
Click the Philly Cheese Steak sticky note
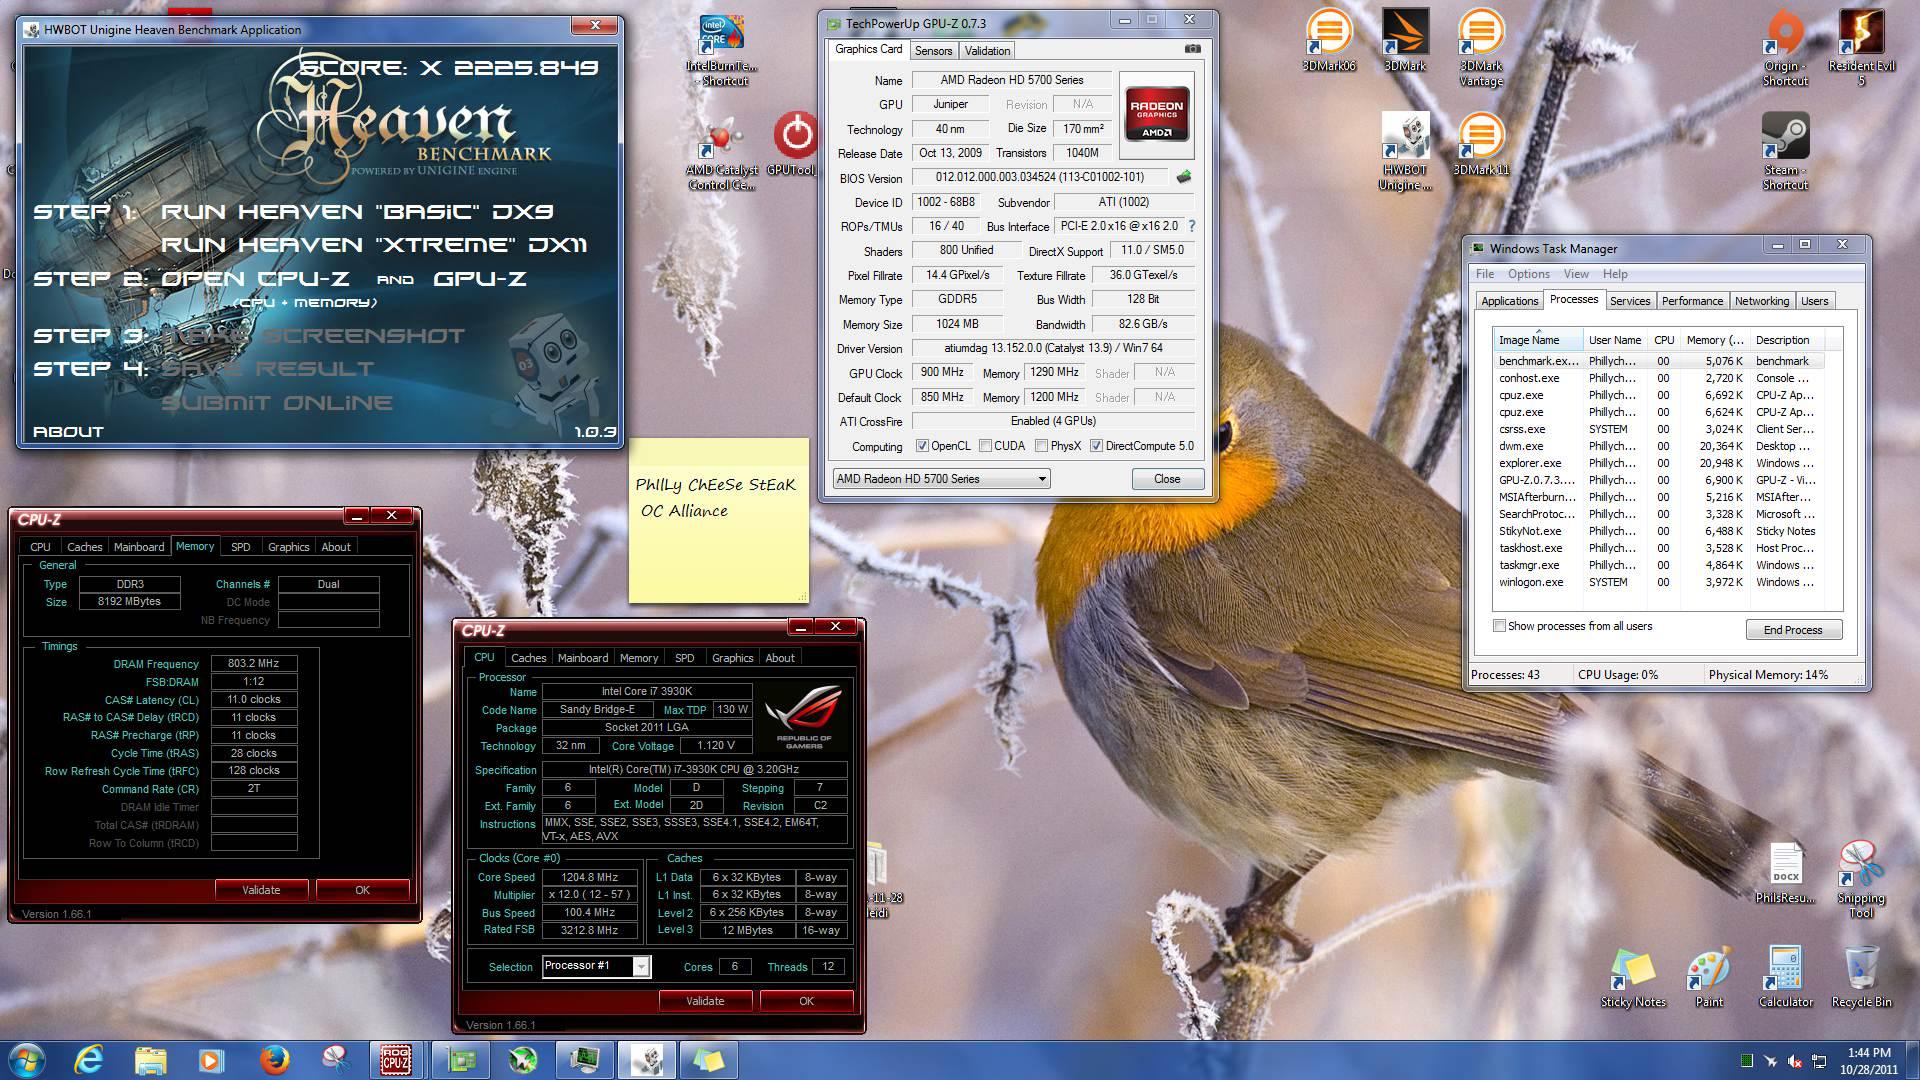click(x=718, y=520)
